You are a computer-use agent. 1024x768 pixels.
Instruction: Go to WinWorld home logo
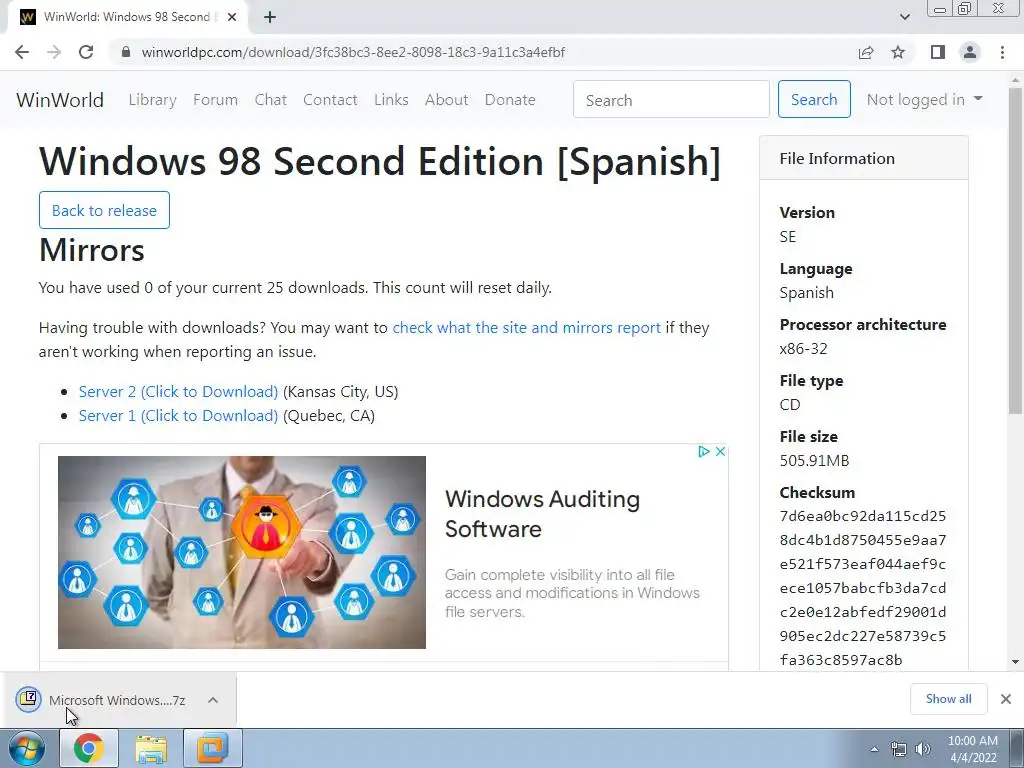[x=60, y=100]
